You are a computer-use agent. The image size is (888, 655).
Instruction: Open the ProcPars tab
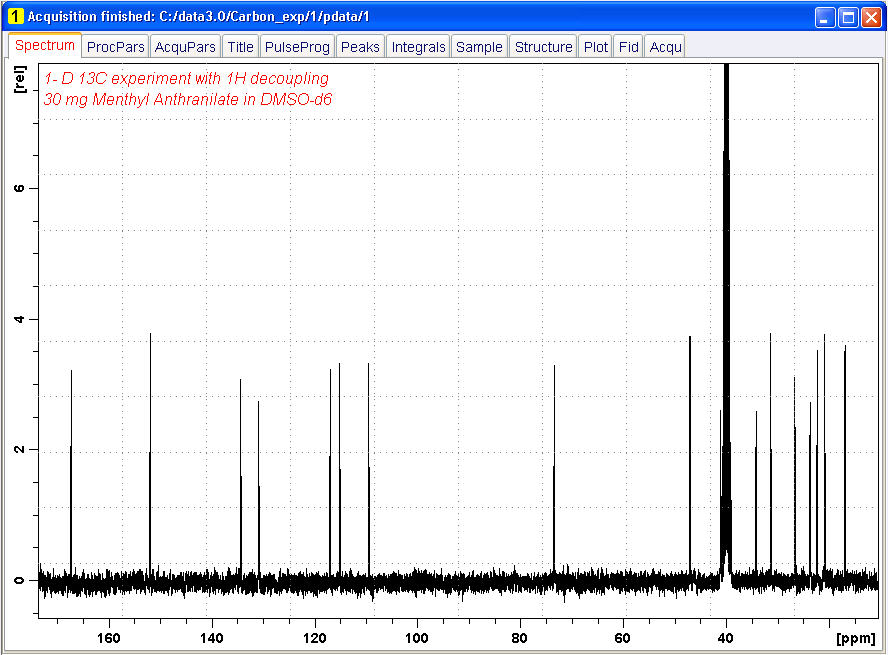[116, 47]
